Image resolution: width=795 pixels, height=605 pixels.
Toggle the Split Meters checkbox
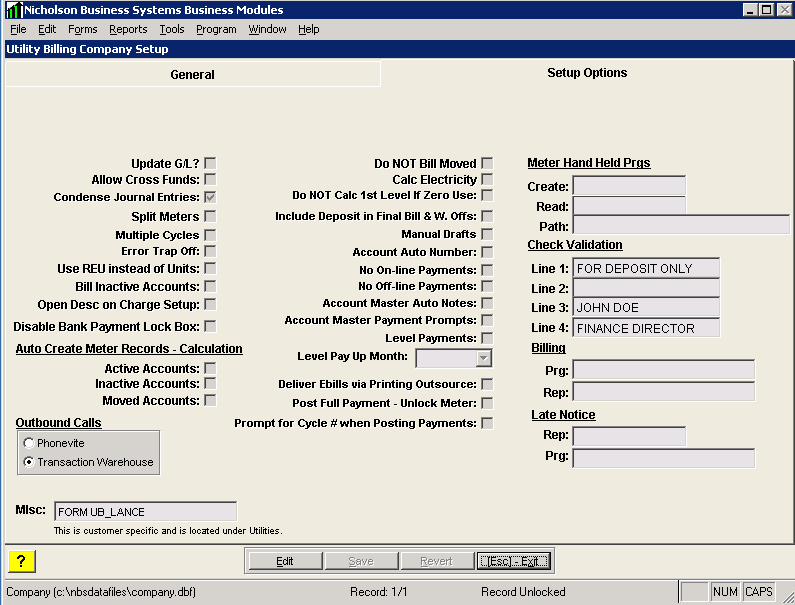[x=210, y=216]
